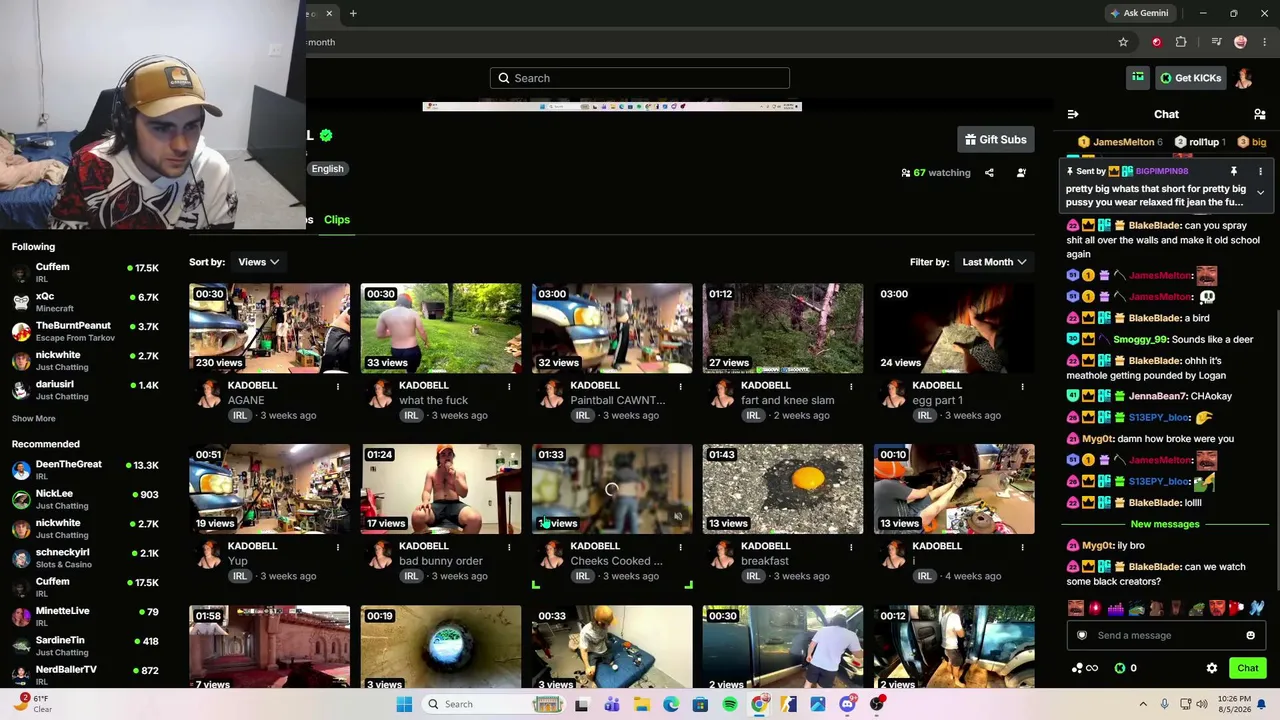Image resolution: width=1280 pixels, height=720 pixels.
Task: Open the Filter by Last Month dropdown
Action: pyautogui.click(x=994, y=262)
